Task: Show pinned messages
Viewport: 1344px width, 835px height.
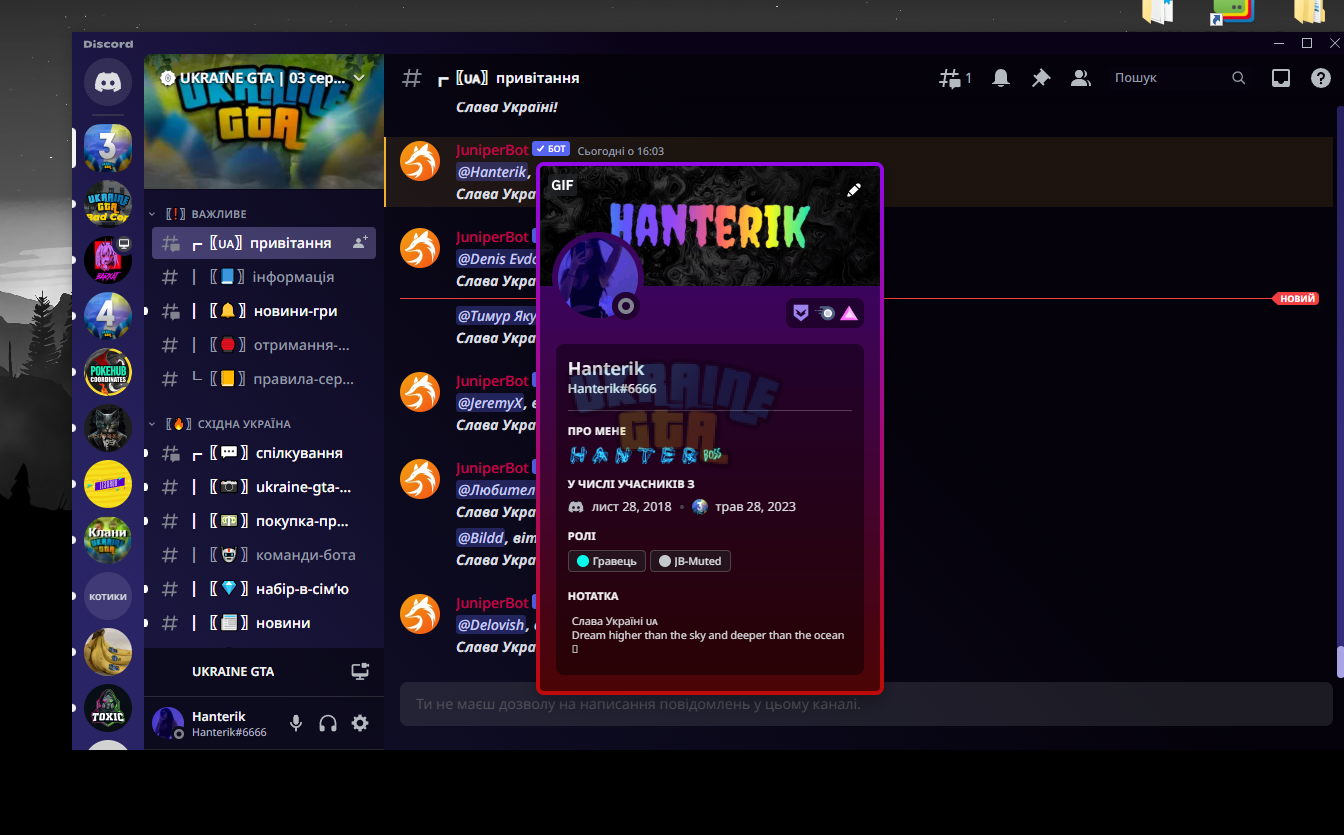Action: (x=1041, y=78)
